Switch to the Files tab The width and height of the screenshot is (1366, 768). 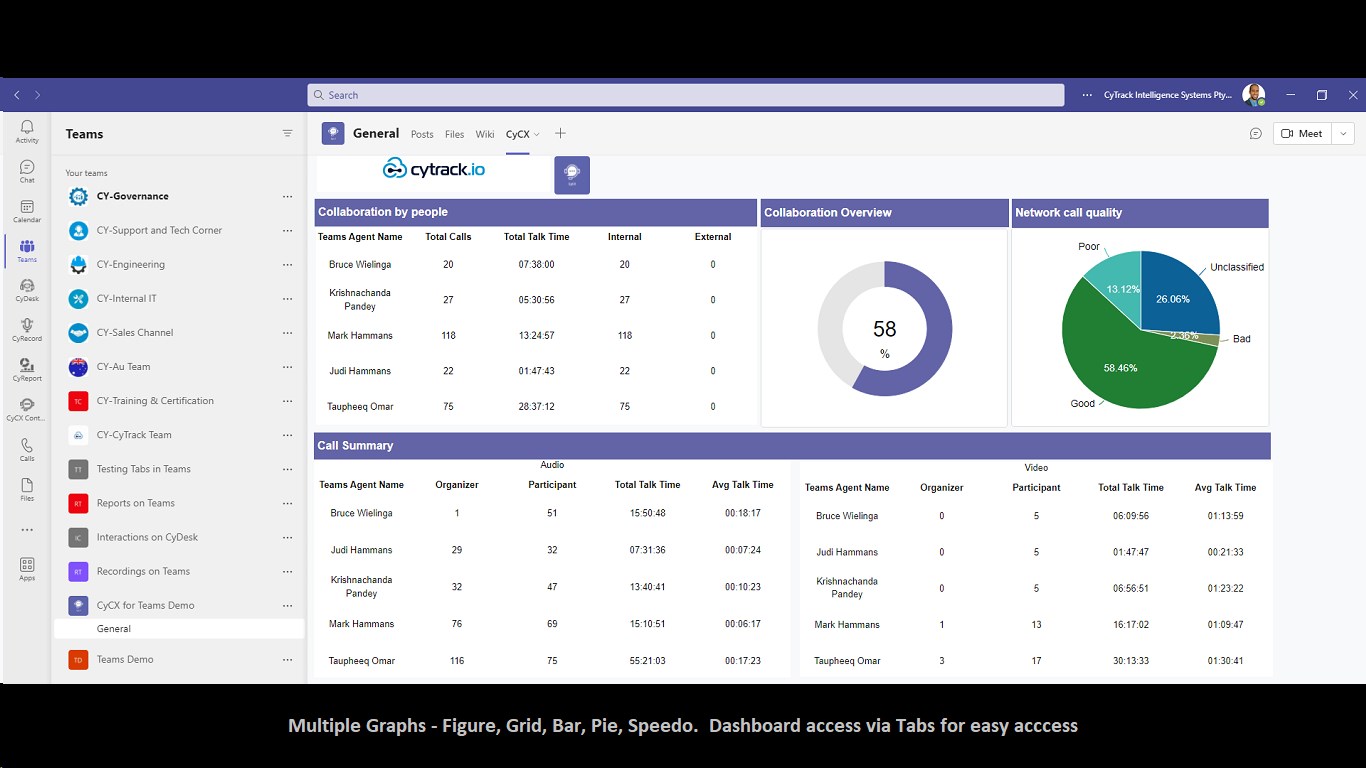(x=455, y=134)
